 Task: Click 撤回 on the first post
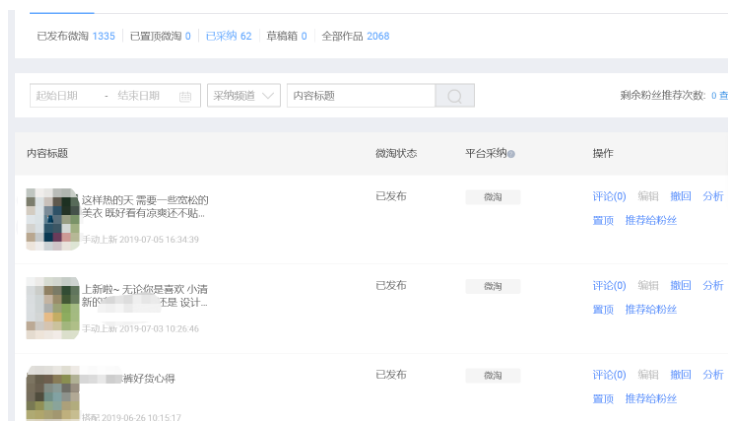681,197
